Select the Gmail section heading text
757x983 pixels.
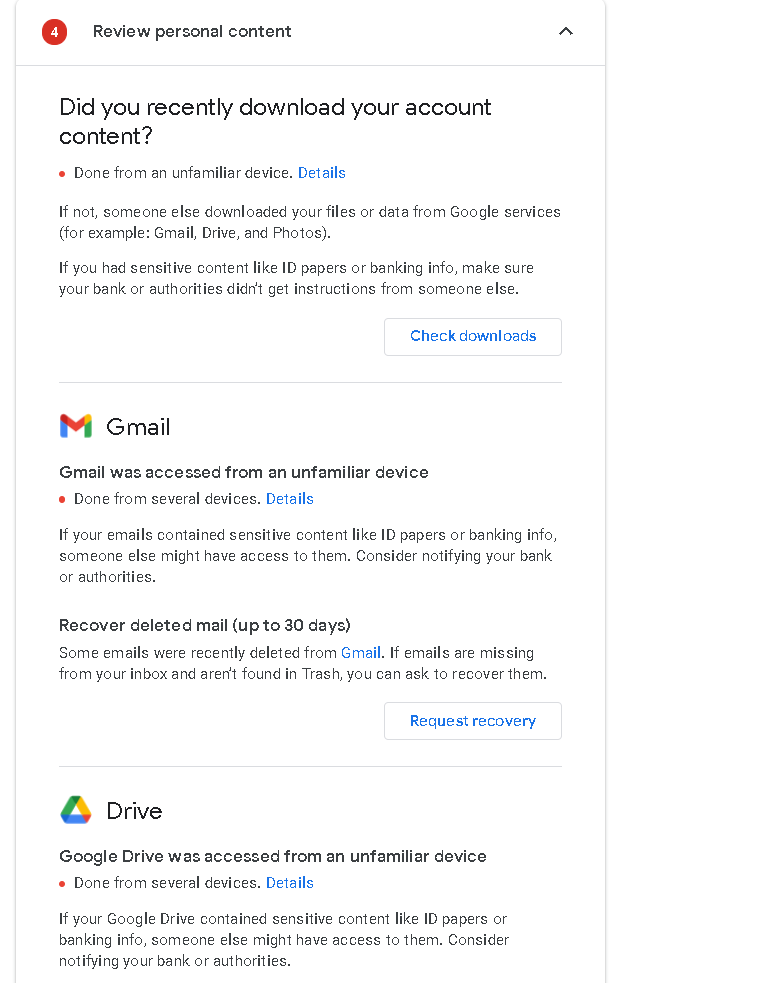138,427
